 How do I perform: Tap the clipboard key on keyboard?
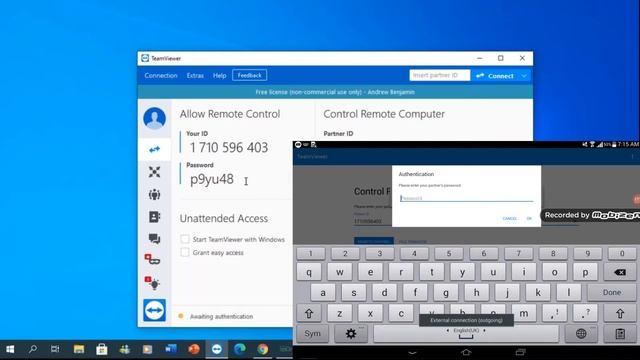click(x=620, y=334)
